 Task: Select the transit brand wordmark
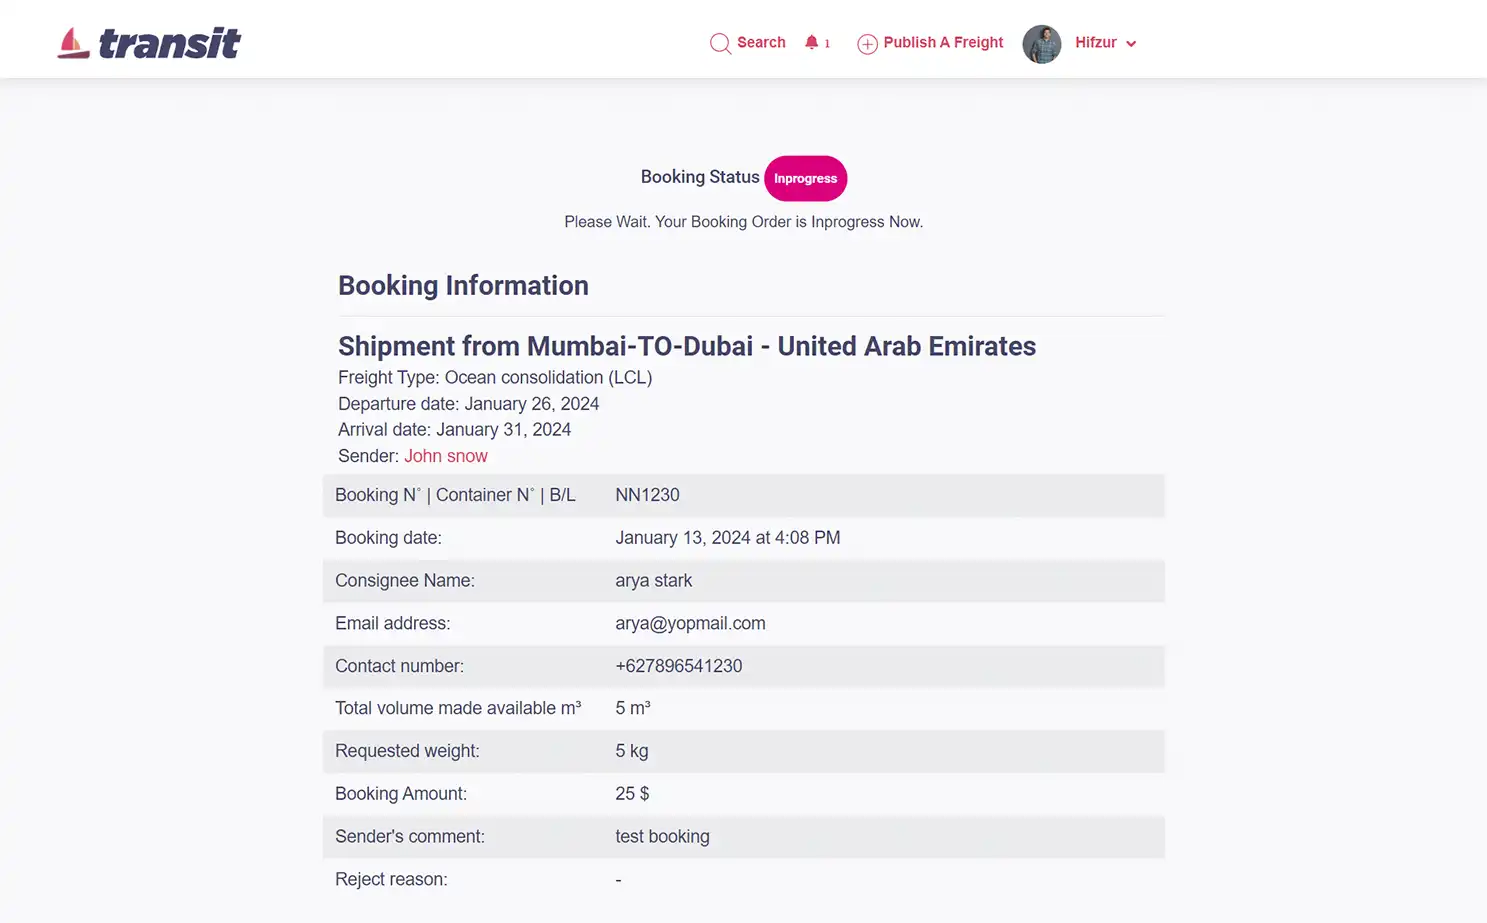[168, 43]
